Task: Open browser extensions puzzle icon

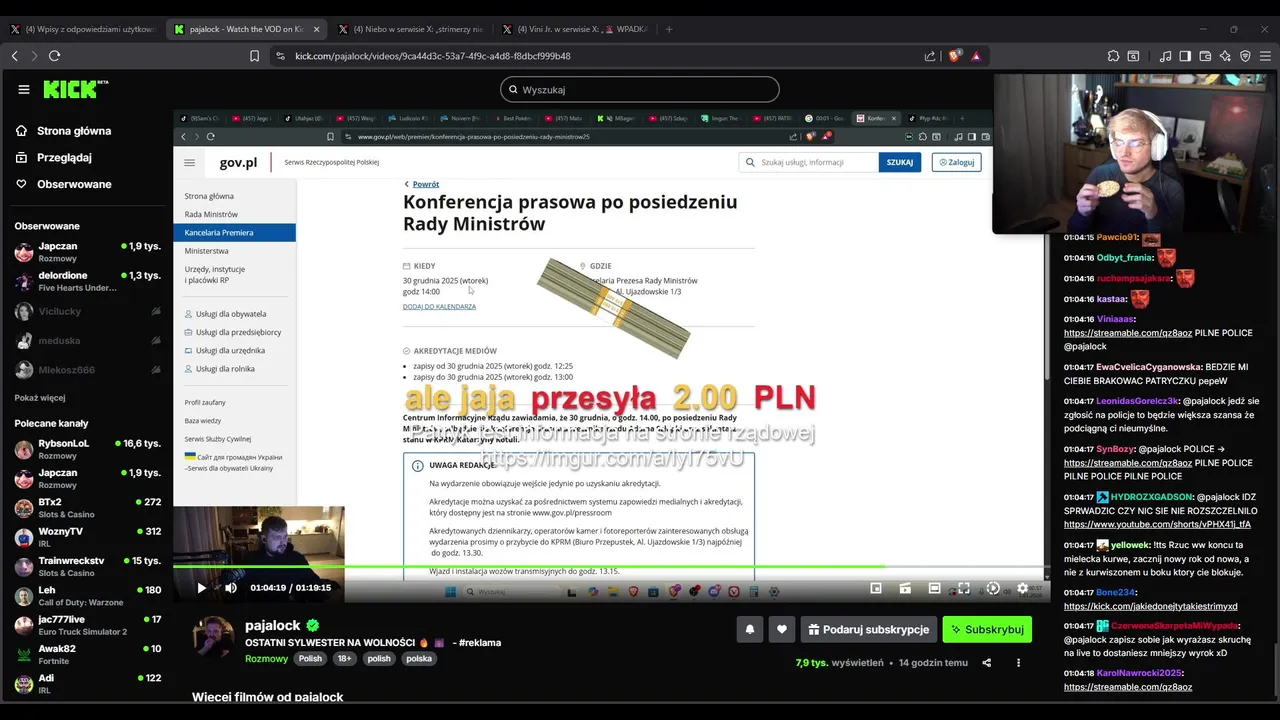Action: [x=1113, y=56]
